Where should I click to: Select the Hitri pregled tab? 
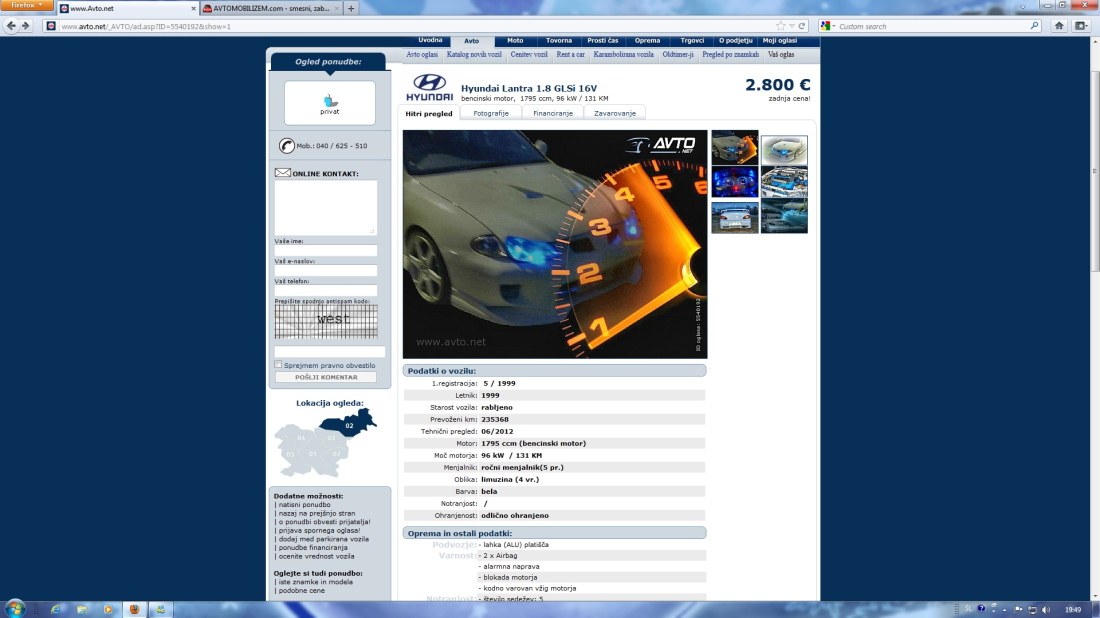[x=429, y=113]
